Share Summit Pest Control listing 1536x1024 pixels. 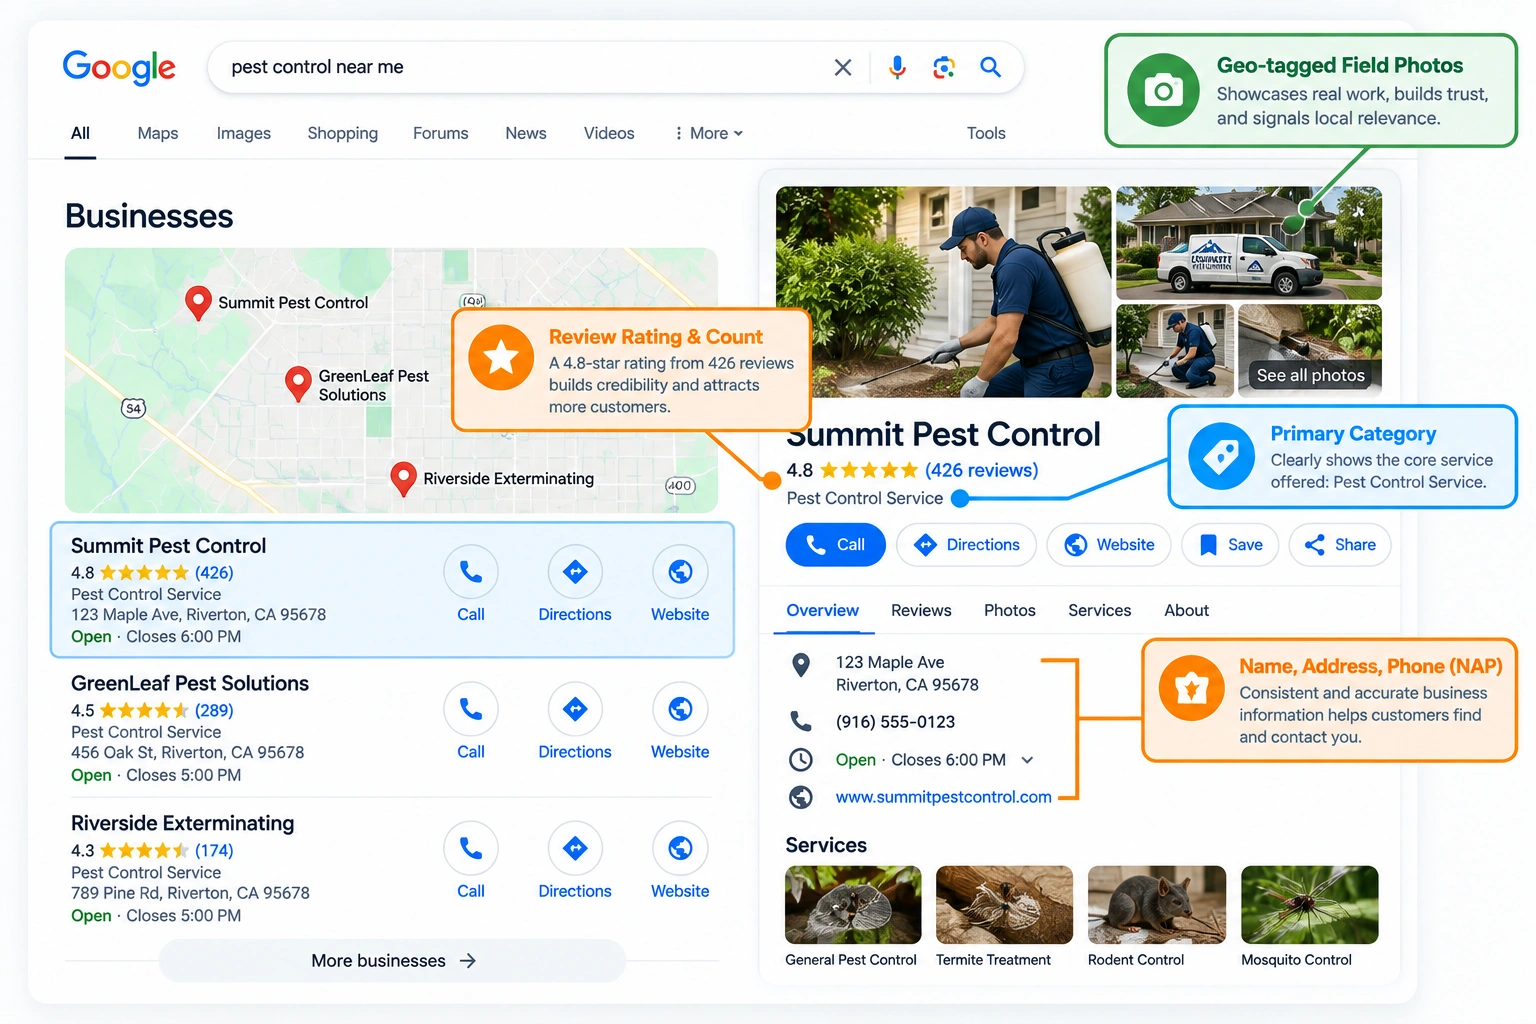1340,545
